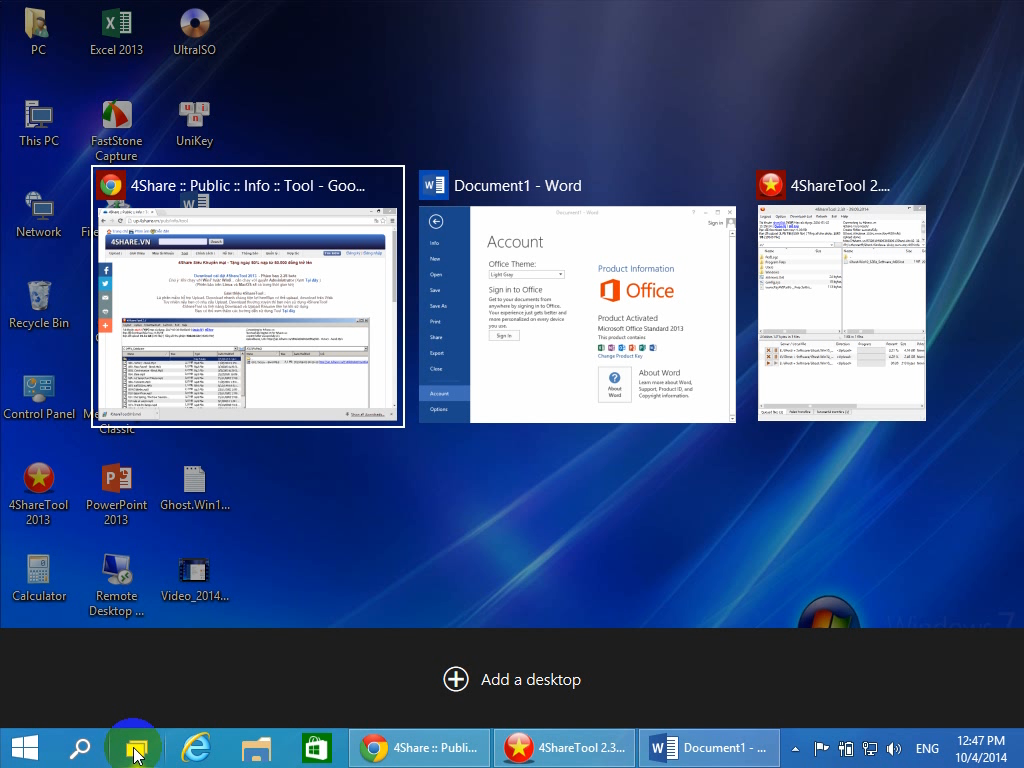1024x768 pixels.
Task: Click the volume speaker tray icon
Action: [x=893, y=748]
